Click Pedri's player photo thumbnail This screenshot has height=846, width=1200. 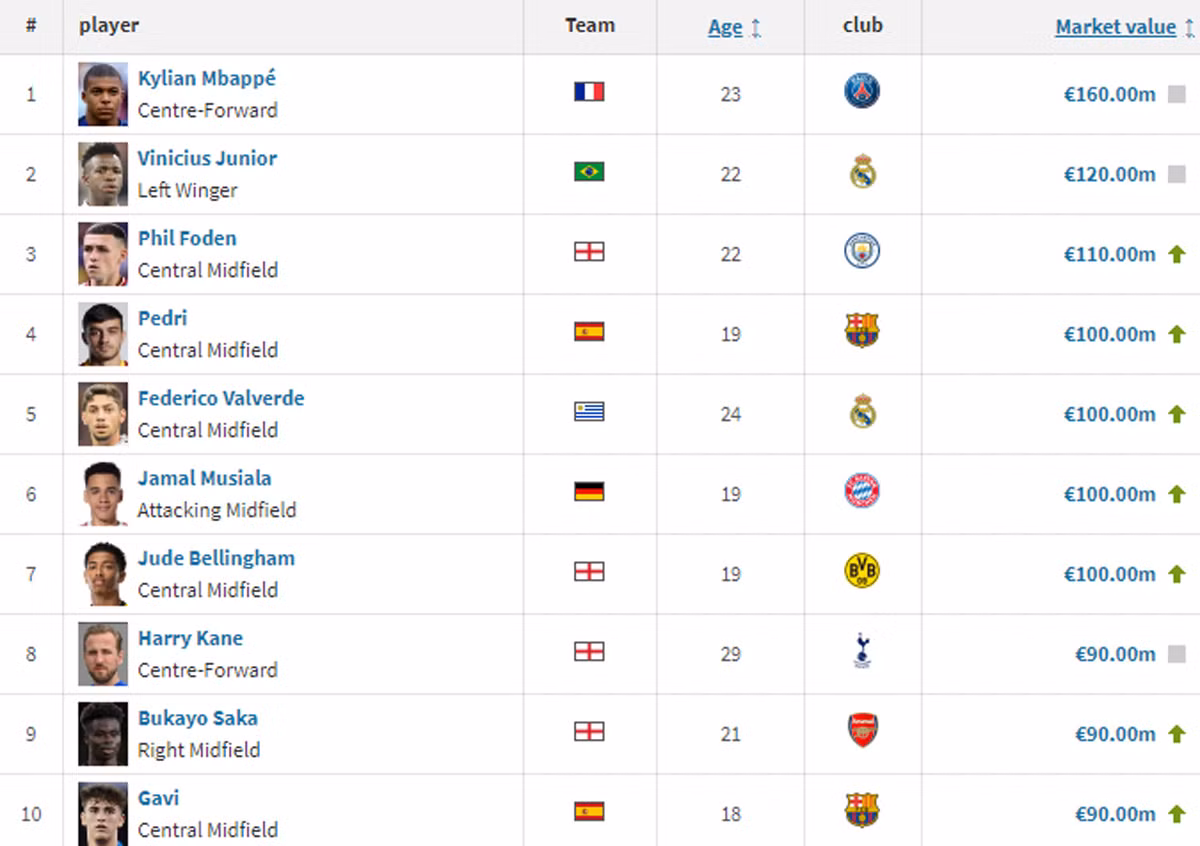(x=103, y=334)
